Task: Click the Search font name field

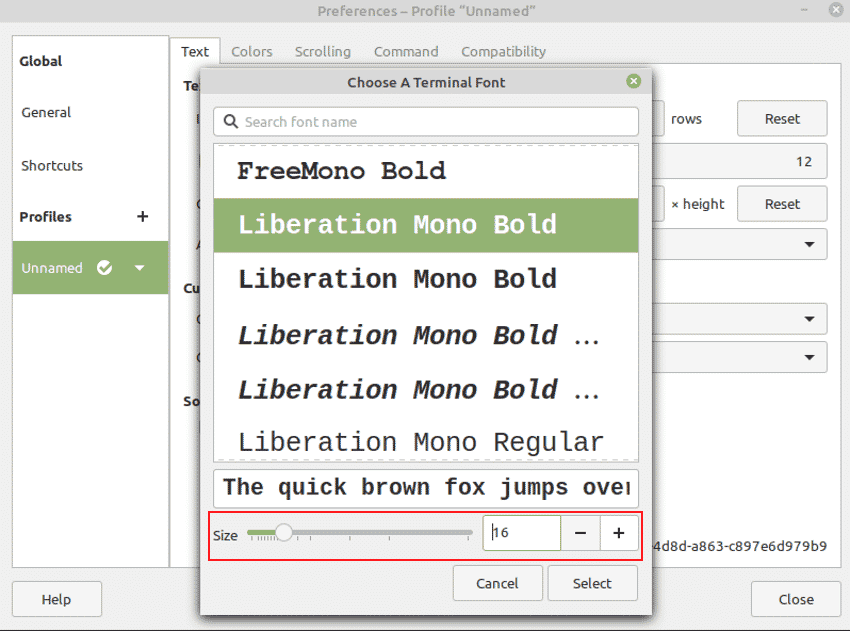Action: click(x=426, y=121)
